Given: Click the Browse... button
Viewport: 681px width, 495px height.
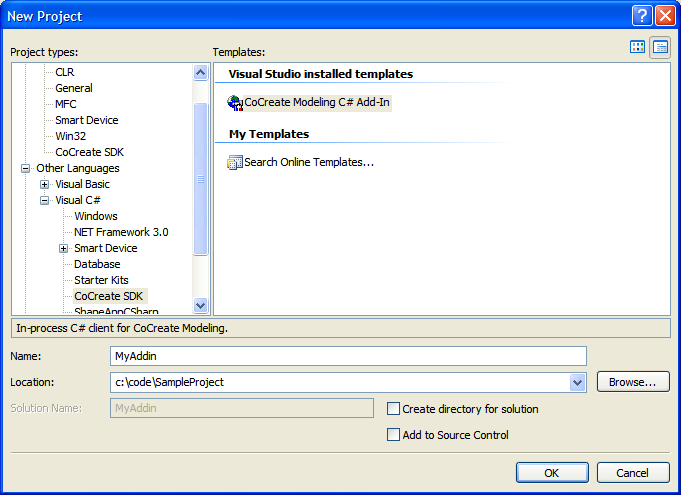Looking at the screenshot, I should (x=633, y=382).
